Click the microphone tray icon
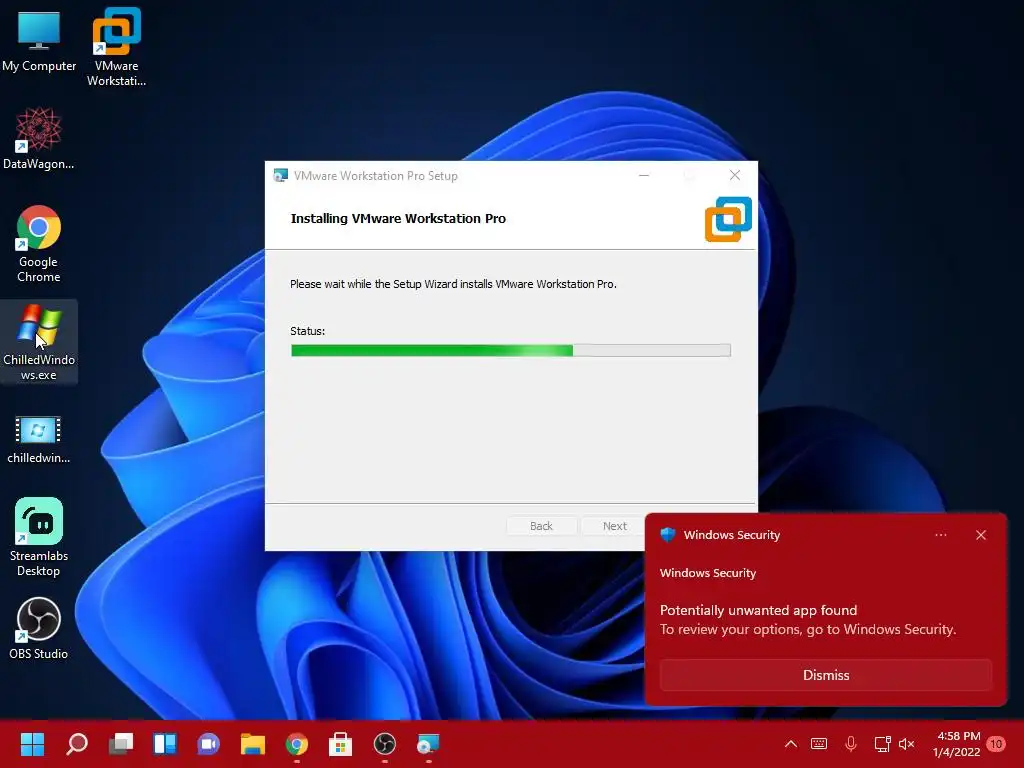The width and height of the screenshot is (1024, 768). coord(851,744)
